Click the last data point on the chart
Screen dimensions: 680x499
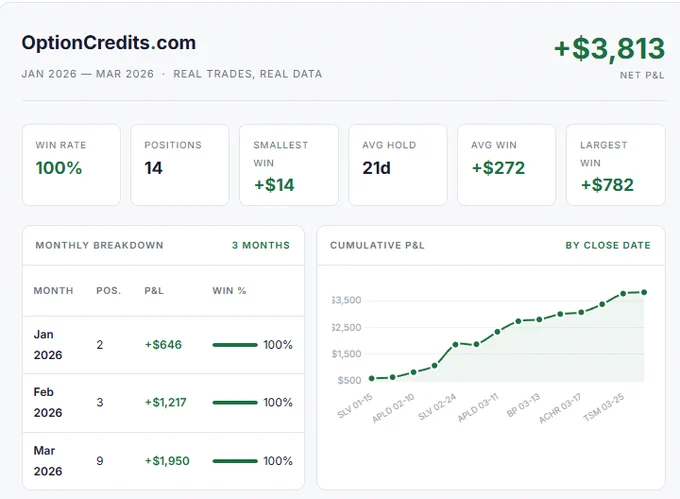(644, 293)
